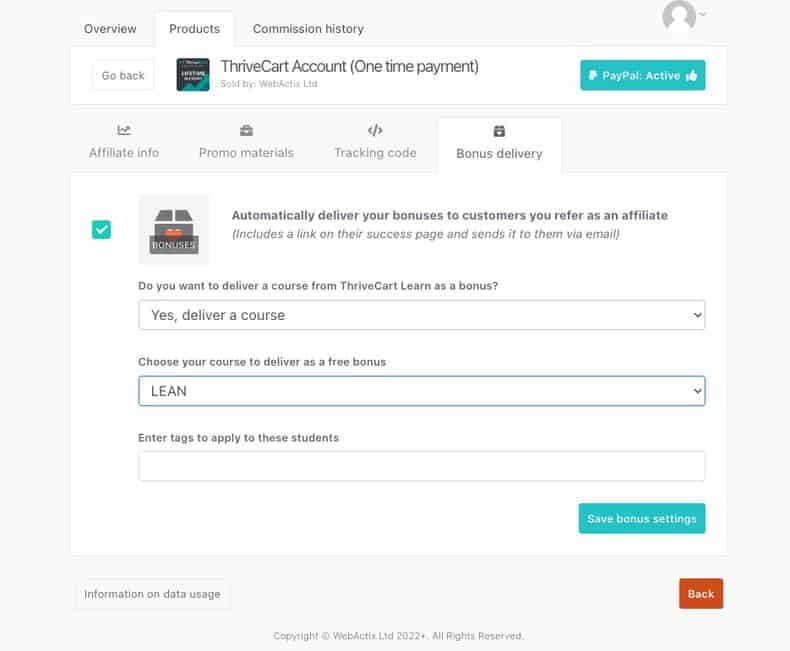Click 'Sold by: WebActix Ltd' text

tap(269, 84)
